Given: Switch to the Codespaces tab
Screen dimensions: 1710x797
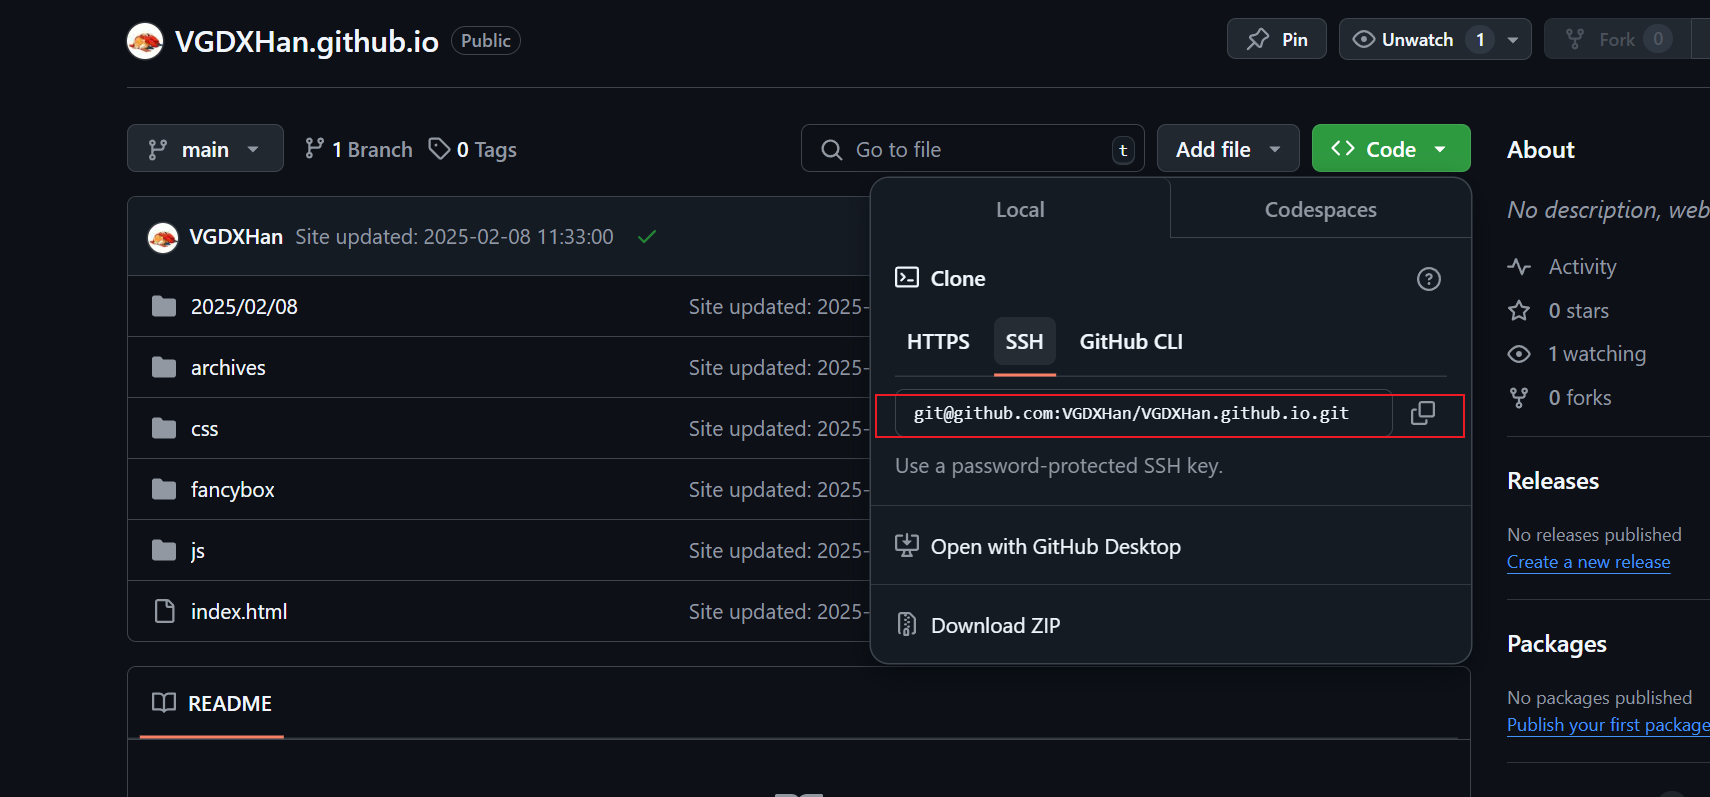Looking at the screenshot, I should pyautogui.click(x=1320, y=209).
